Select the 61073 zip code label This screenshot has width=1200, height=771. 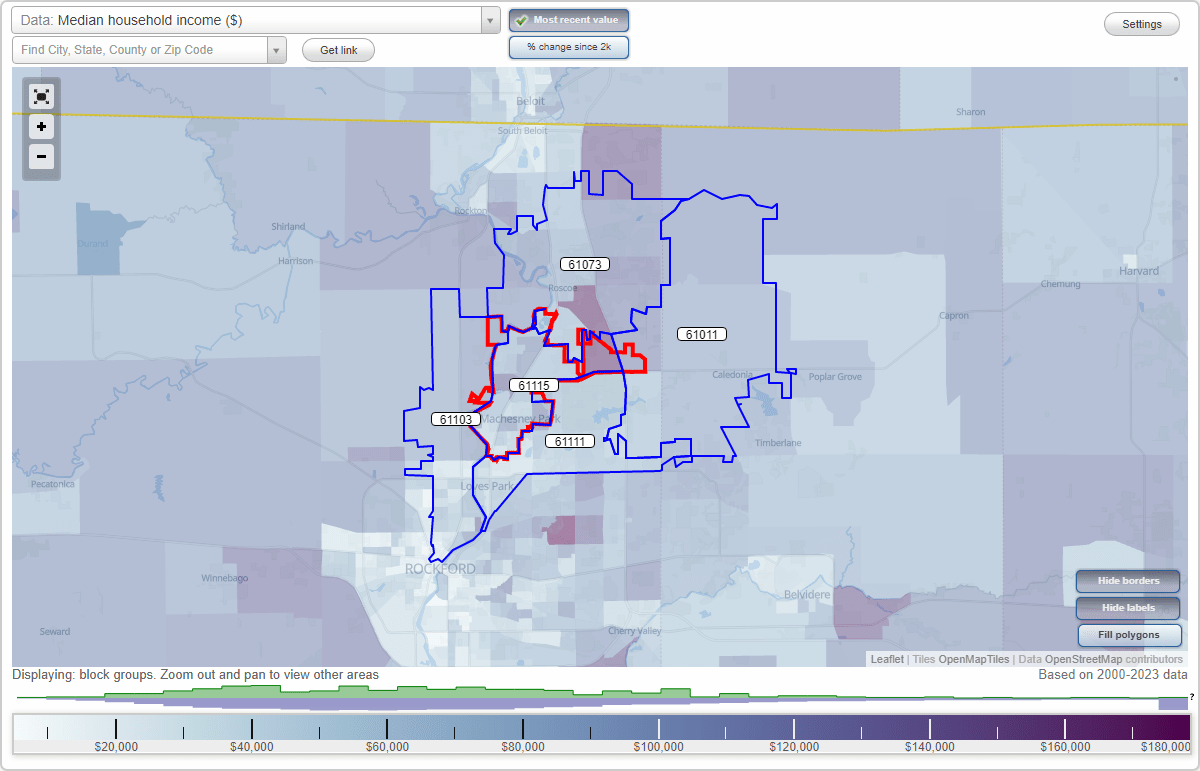(x=584, y=264)
